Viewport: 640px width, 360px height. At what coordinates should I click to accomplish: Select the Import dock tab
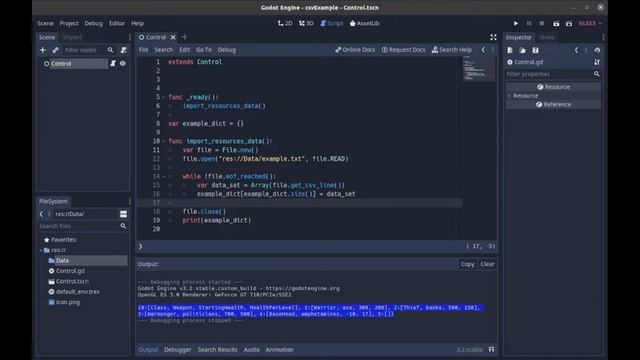click(72, 37)
